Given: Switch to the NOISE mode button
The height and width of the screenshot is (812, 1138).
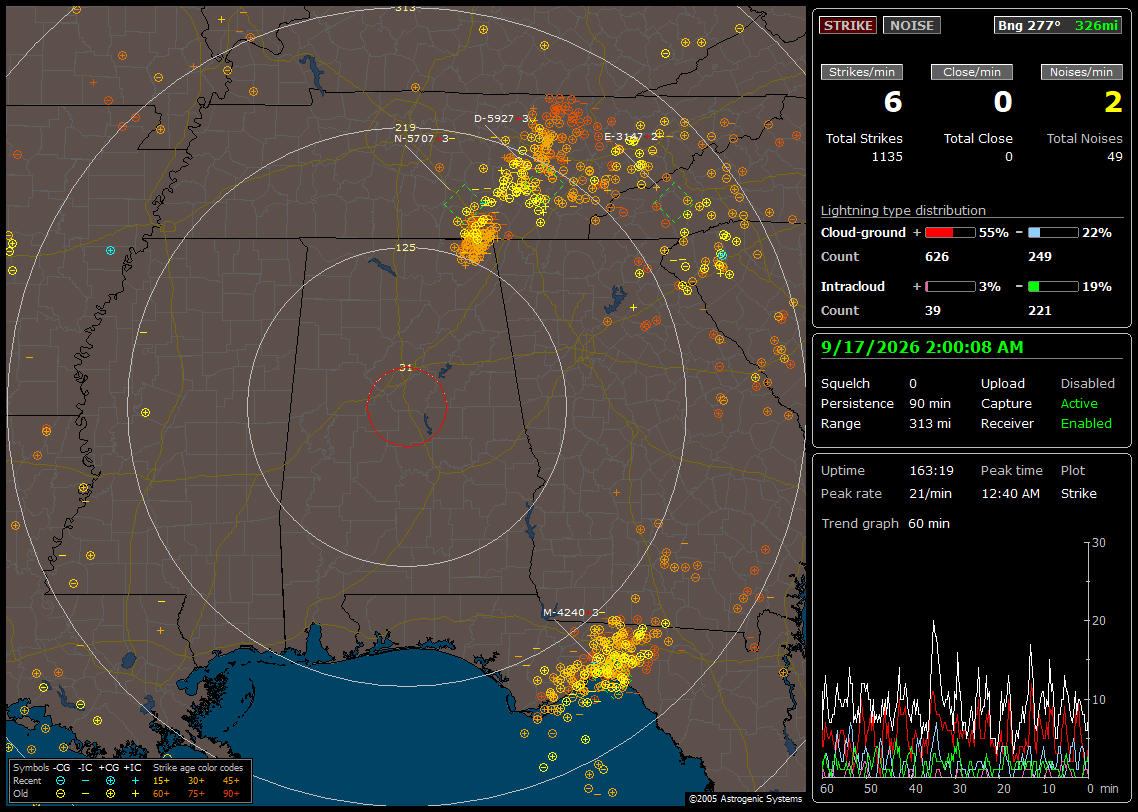Looking at the screenshot, I should click(912, 25).
